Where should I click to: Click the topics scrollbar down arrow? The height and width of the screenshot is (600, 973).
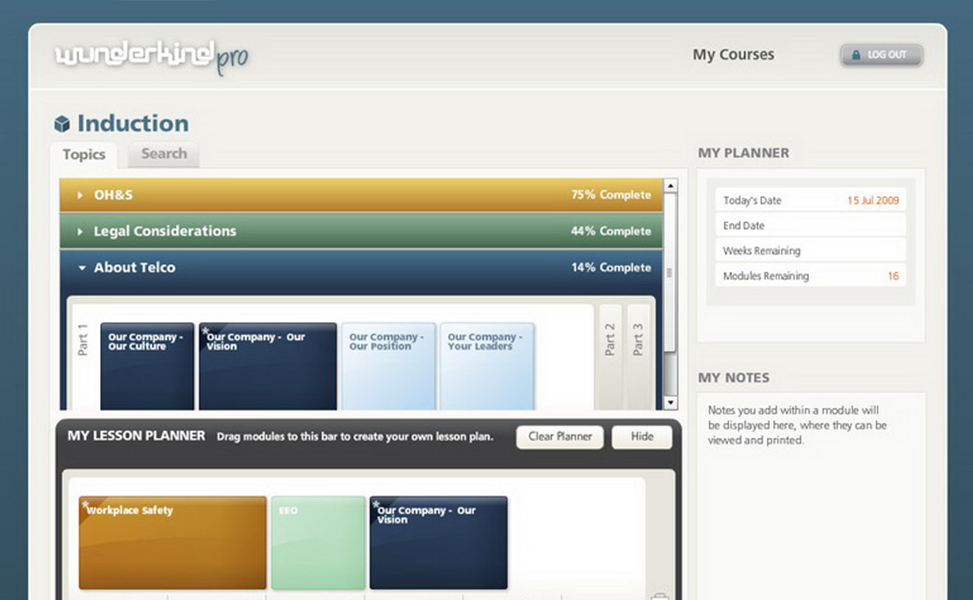click(x=670, y=403)
